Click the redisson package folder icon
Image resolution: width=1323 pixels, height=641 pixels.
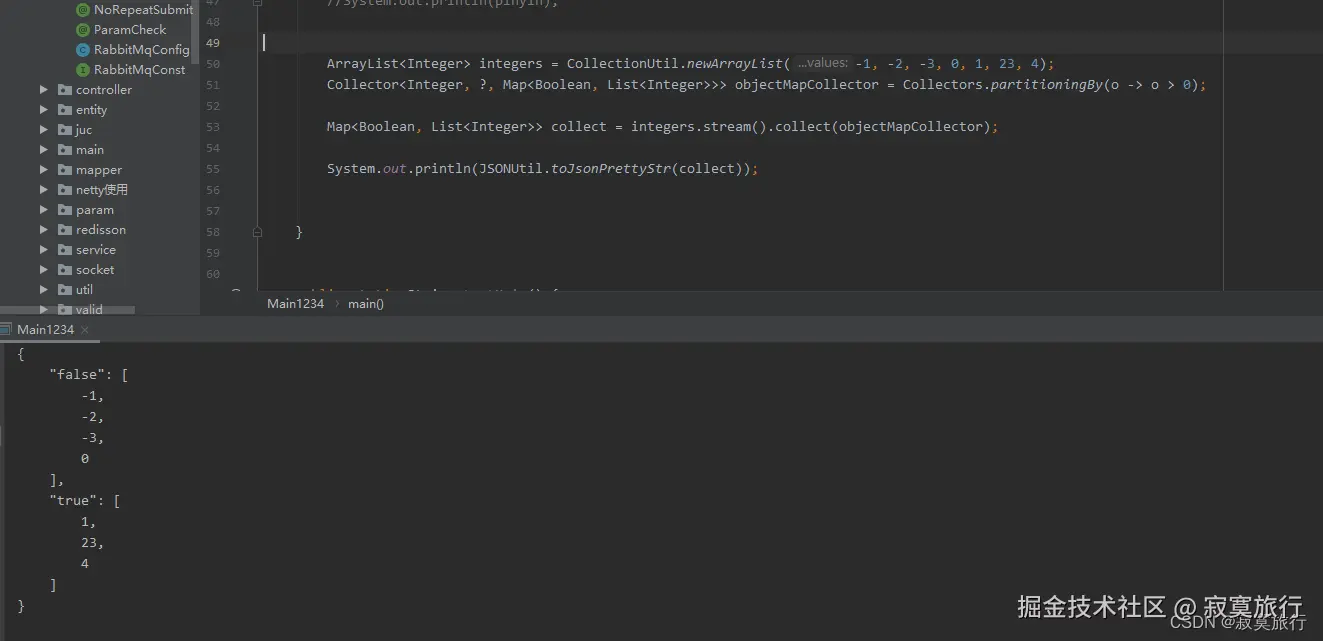(x=64, y=230)
